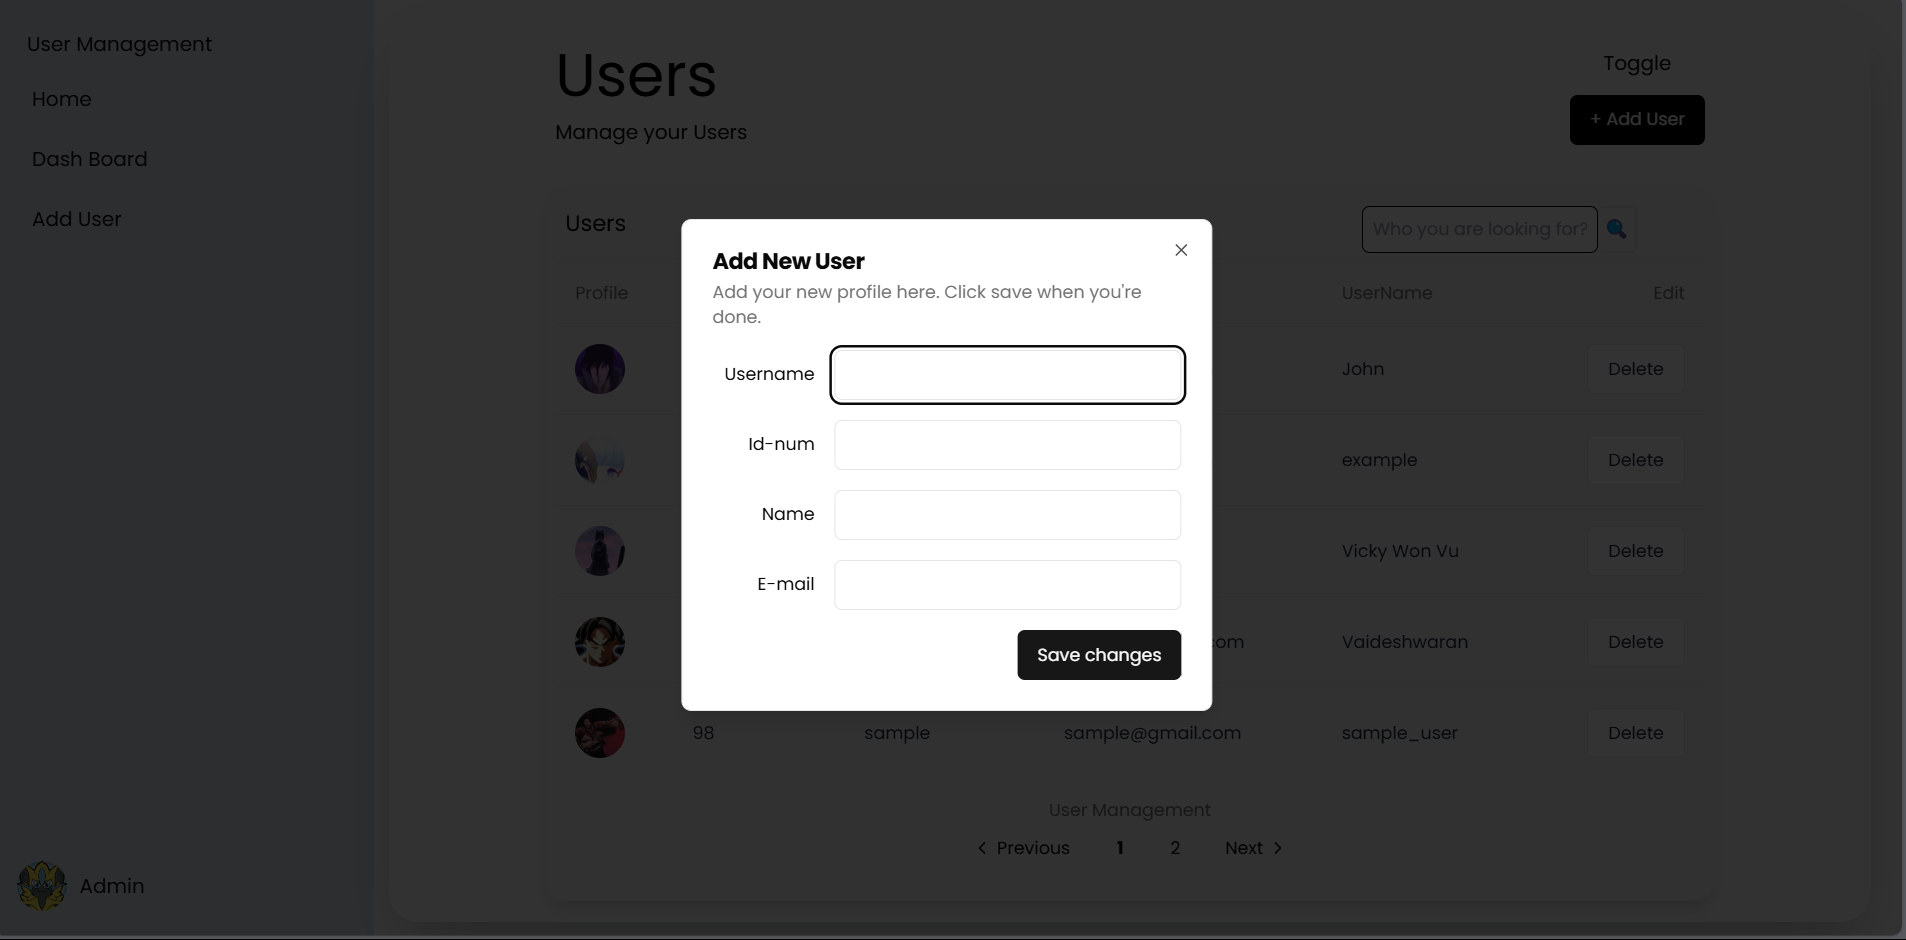The width and height of the screenshot is (1906, 940).
Task: Click the + Add User button
Action: click(x=1637, y=120)
